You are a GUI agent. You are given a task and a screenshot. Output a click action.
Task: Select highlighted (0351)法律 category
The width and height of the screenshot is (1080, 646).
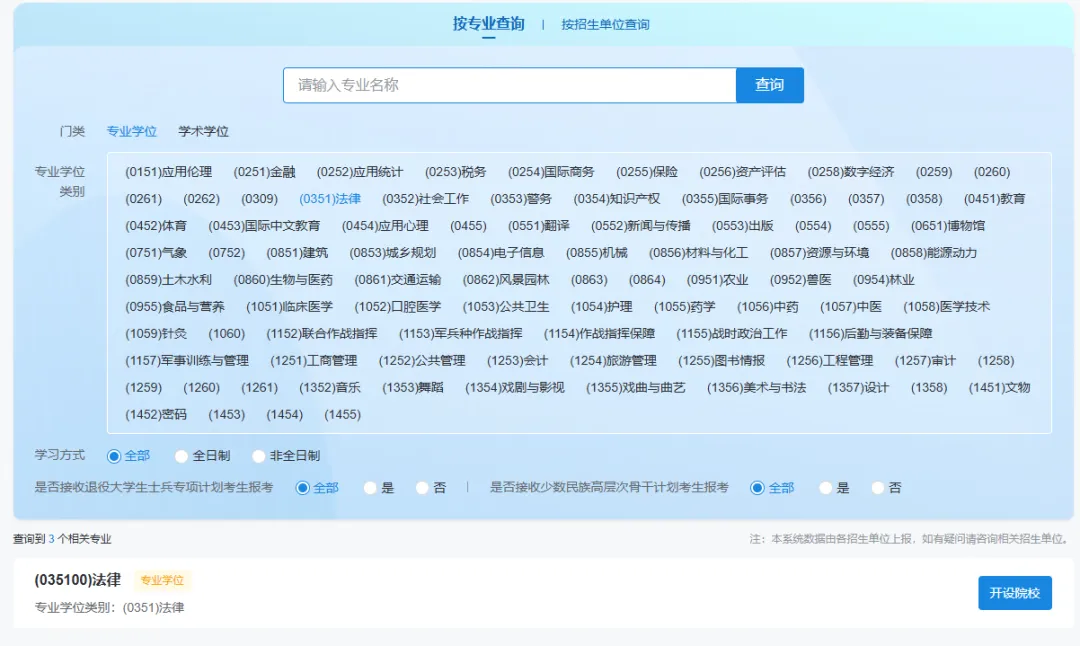click(x=330, y=199)
